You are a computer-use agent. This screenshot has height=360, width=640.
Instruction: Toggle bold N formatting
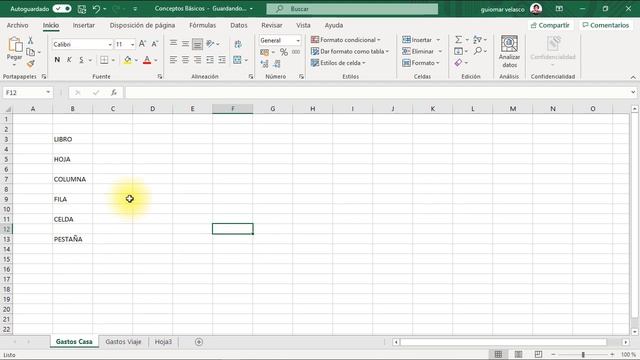[x=57, y=60]
